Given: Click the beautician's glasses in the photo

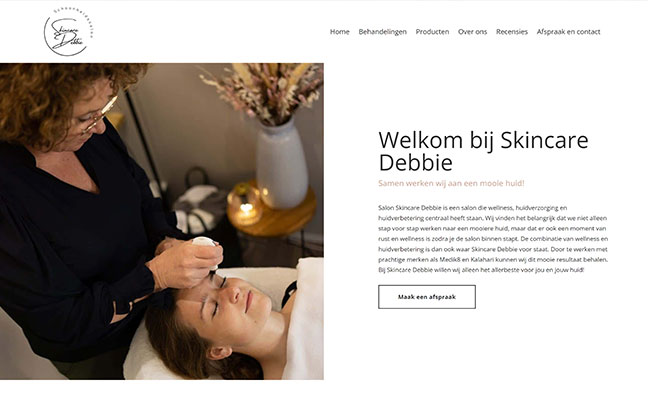Looking at the screenshot, I should tap(98, 115).
